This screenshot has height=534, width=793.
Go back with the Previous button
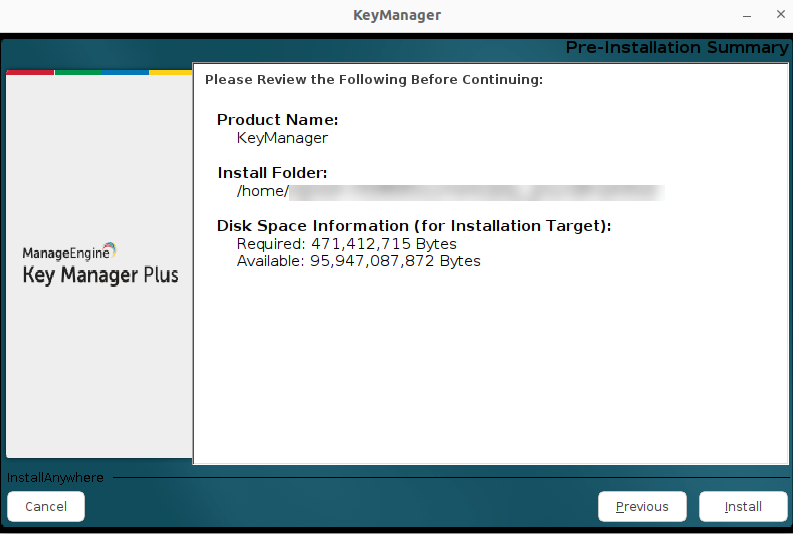click(x=642, y=506)
